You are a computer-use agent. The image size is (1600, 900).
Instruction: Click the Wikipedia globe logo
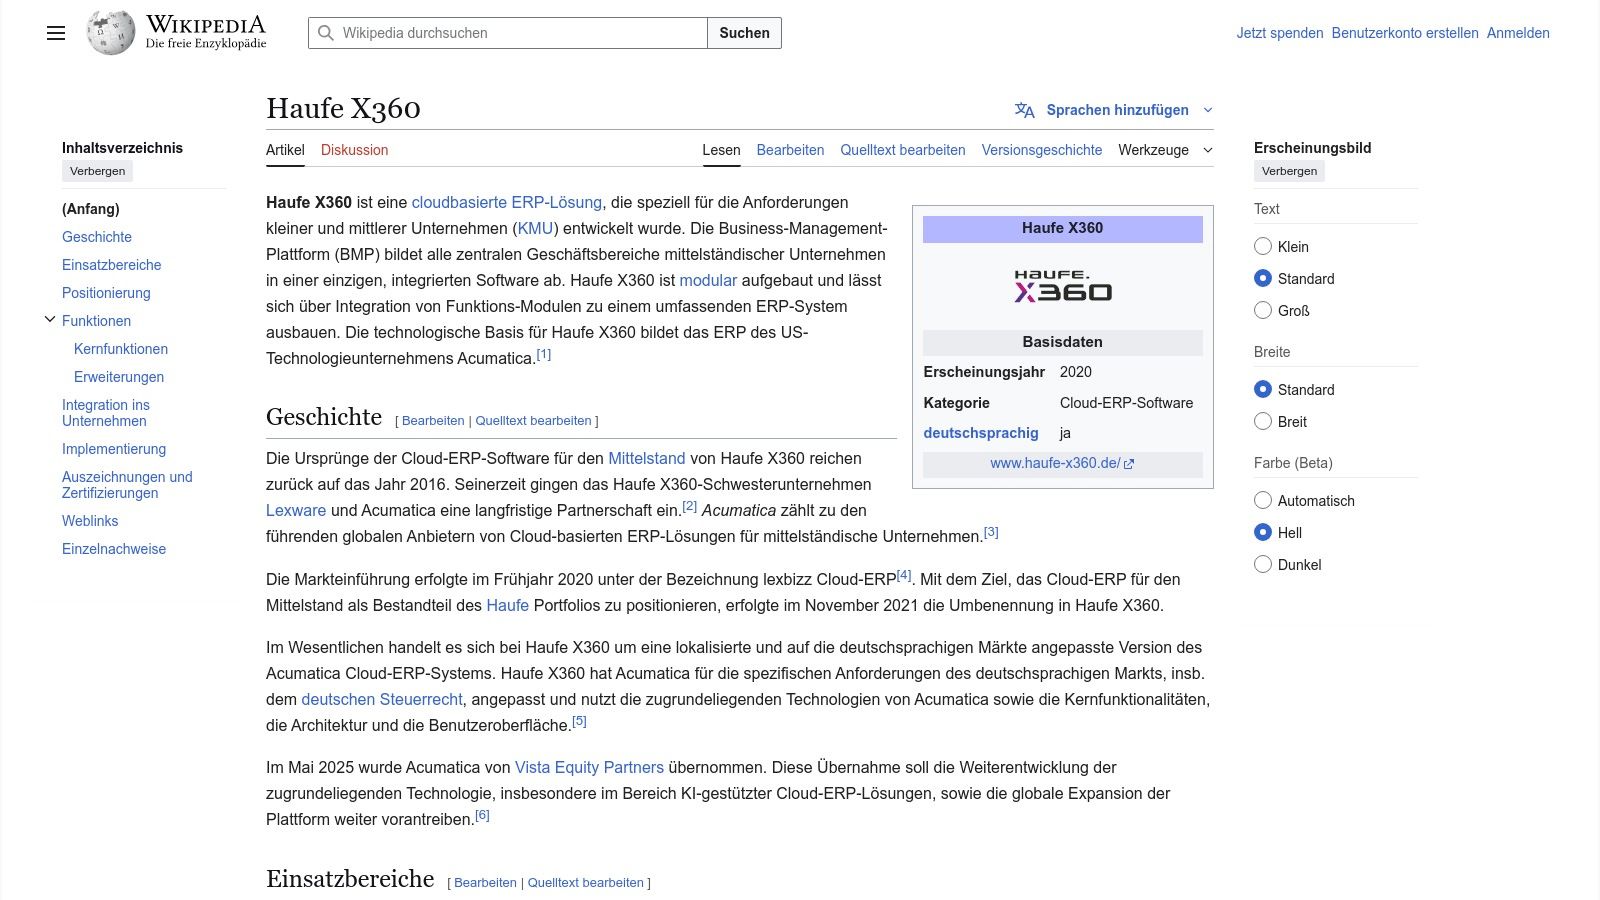111,33
